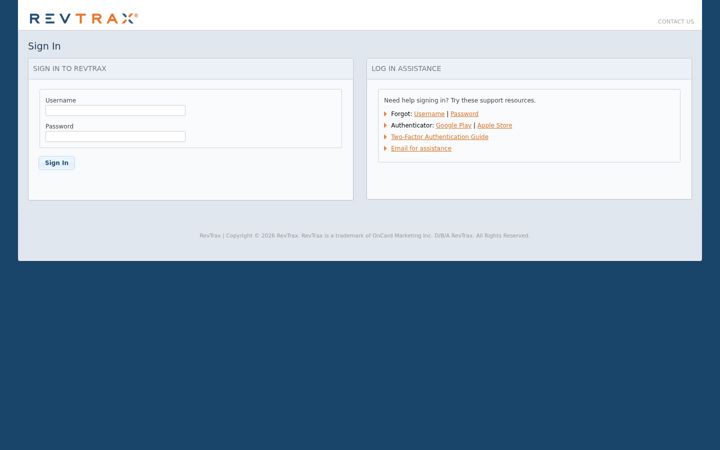Image resolution: width=720 pixels, height=450 pixels.
Task: Focus the Password input field
Action: pyautogui.click(x=115, y=136)
